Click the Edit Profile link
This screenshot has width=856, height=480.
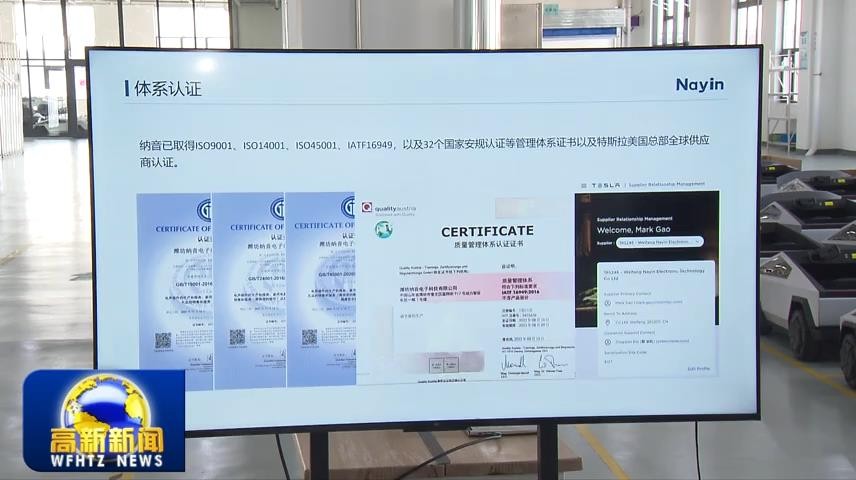tap(698, 369)
